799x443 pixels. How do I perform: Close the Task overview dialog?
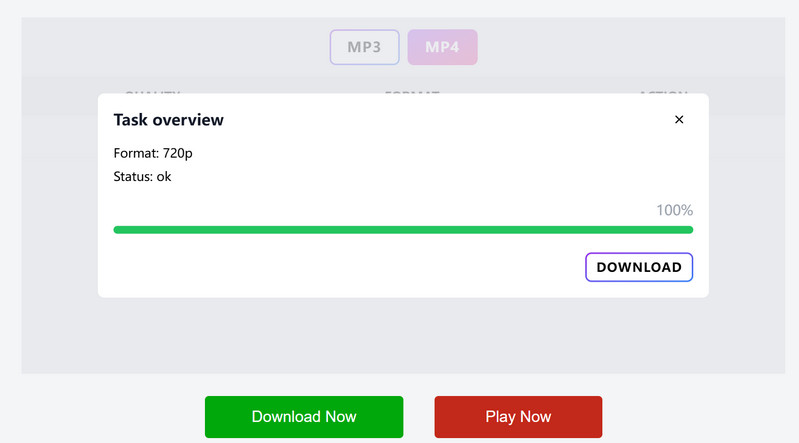coord(679,120)
